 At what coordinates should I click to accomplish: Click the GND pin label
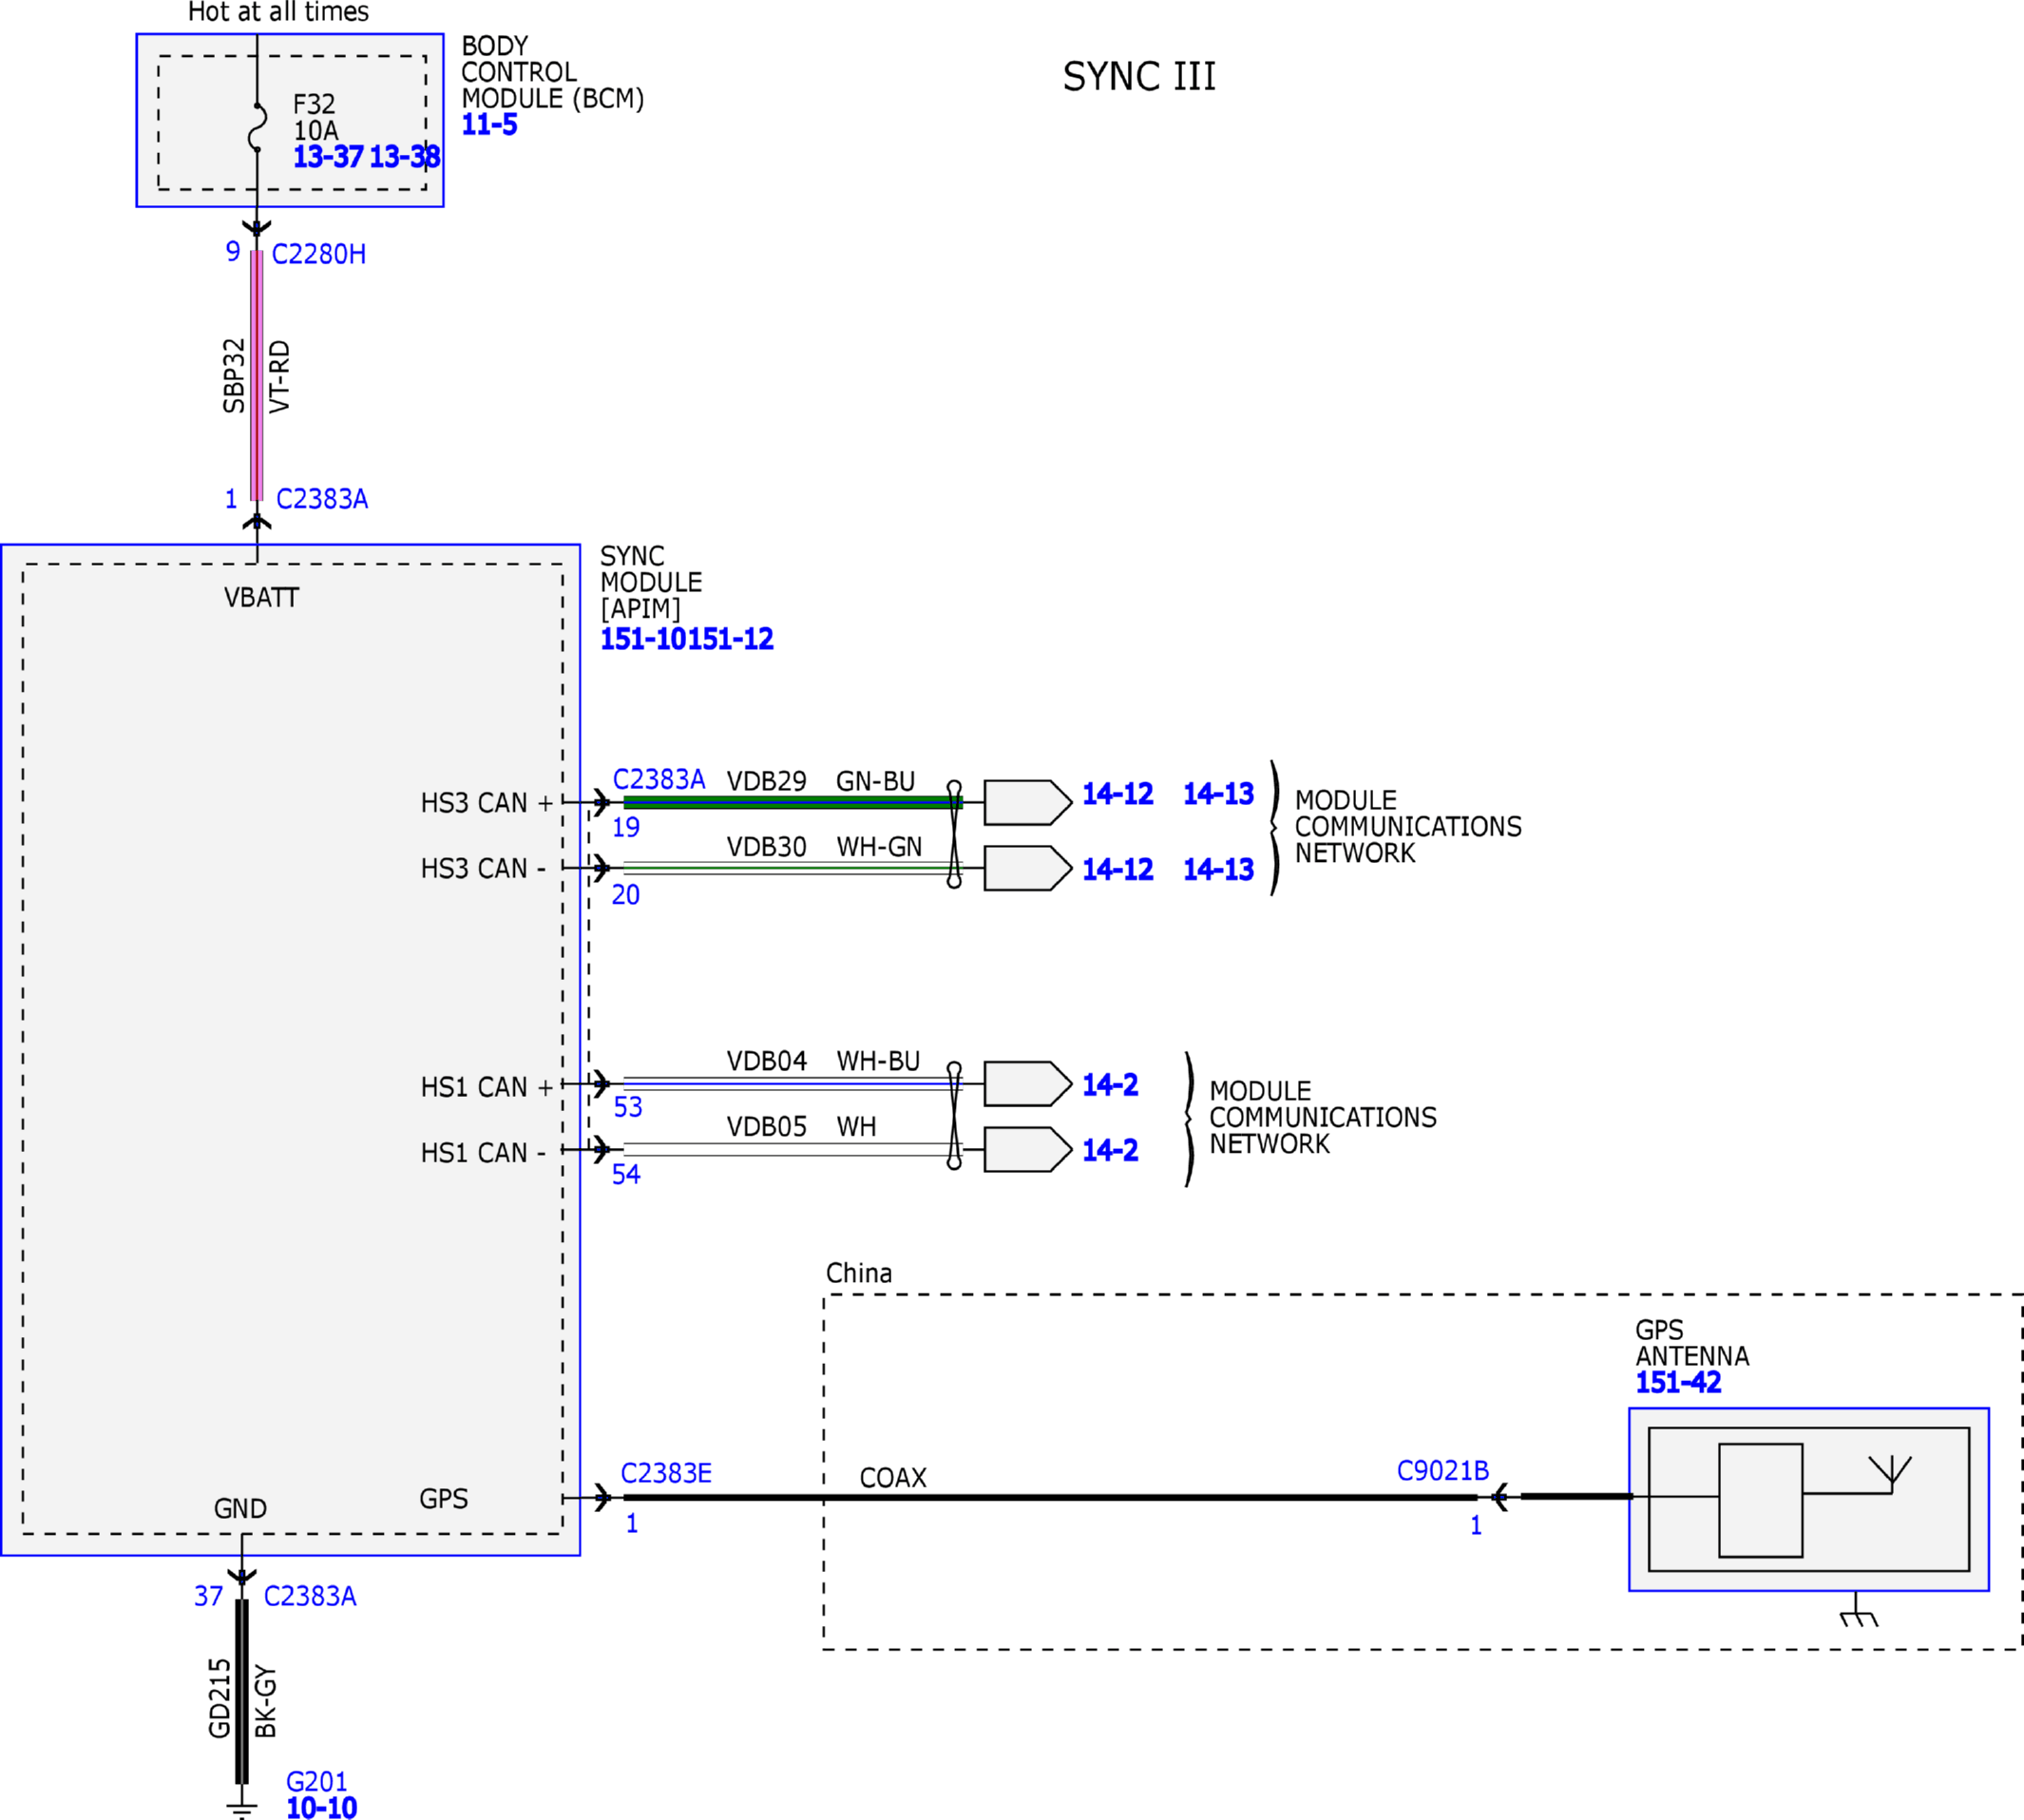[241, 1509]
